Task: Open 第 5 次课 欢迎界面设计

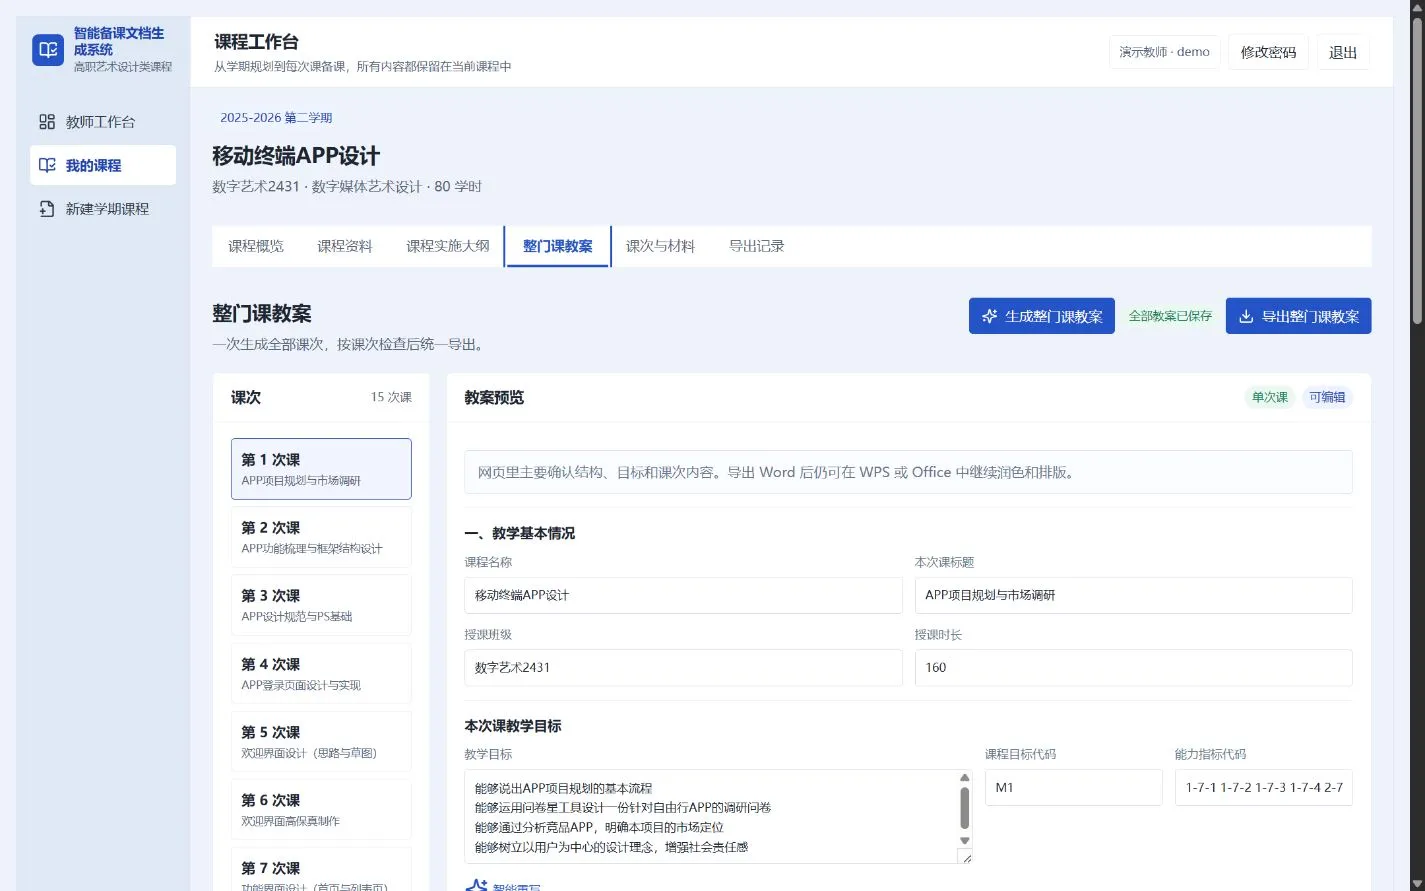Action: point(321,742)
